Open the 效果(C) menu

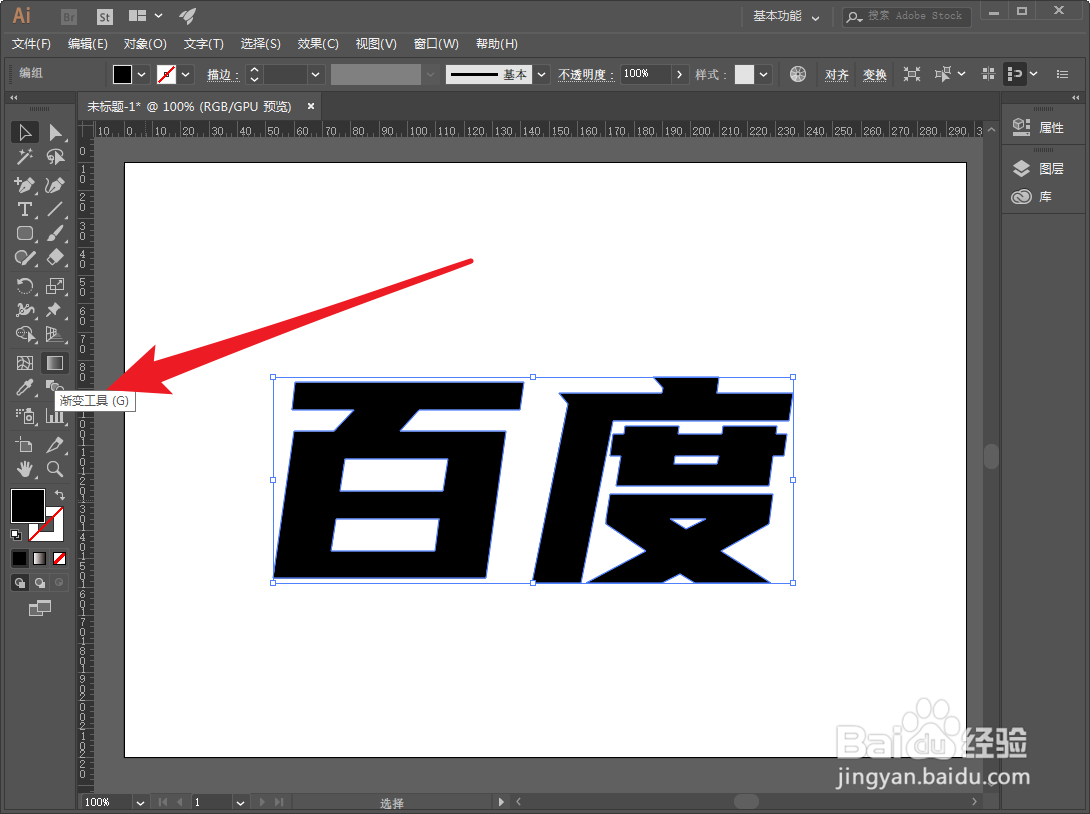pyautogui.click(x=318, y=44)
